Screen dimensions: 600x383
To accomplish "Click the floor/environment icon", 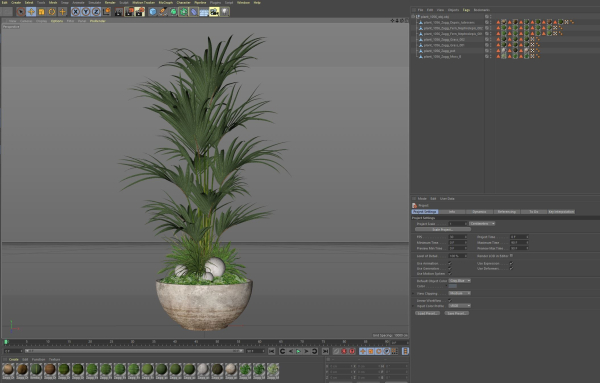I will pyautogui.click(x=204, y=12).
